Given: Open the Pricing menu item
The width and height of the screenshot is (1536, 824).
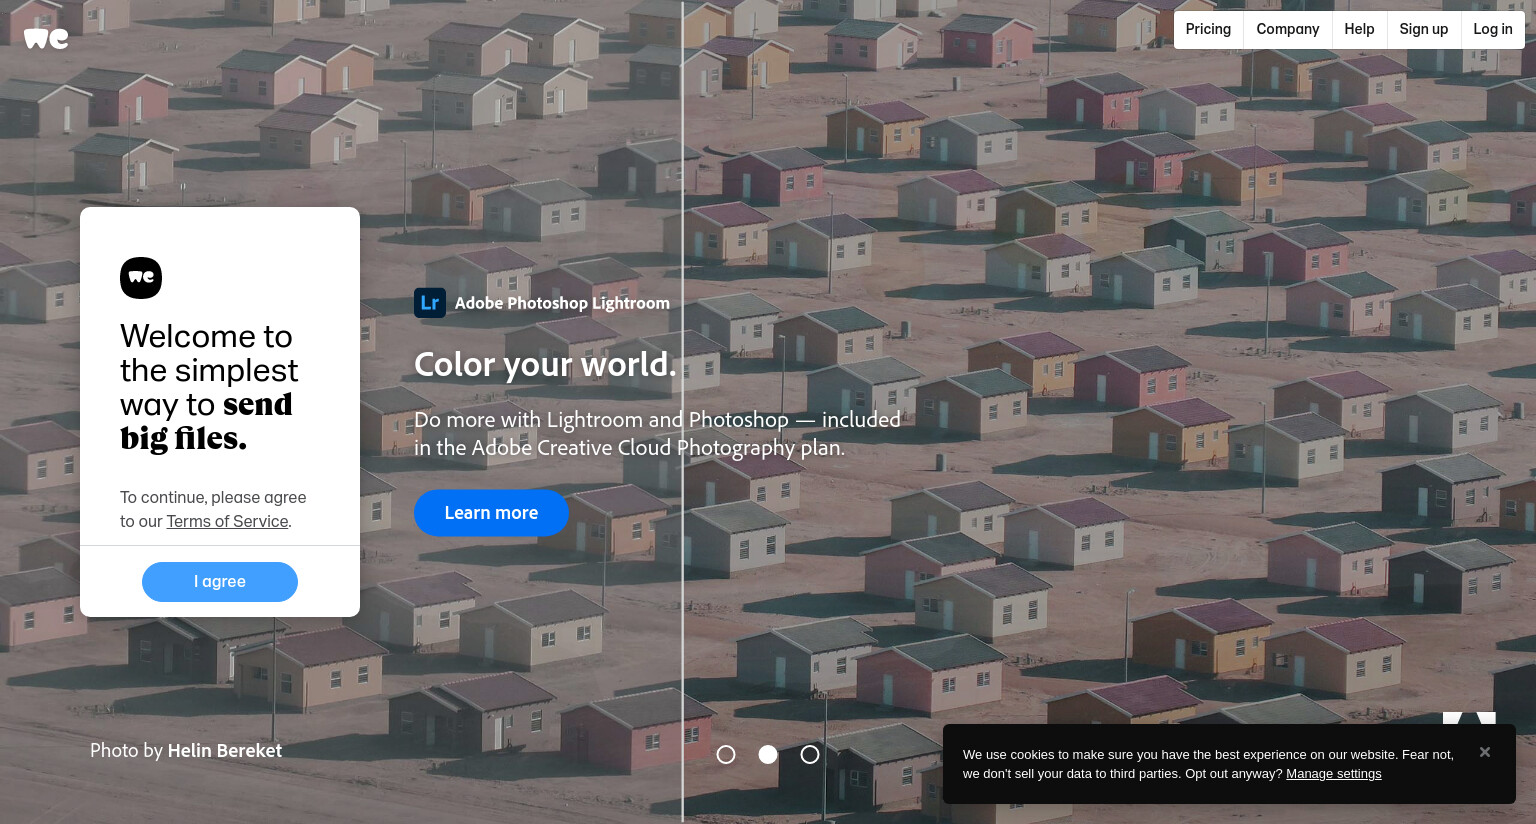Looking at the screenshot, I should (x=1208, y=29).
